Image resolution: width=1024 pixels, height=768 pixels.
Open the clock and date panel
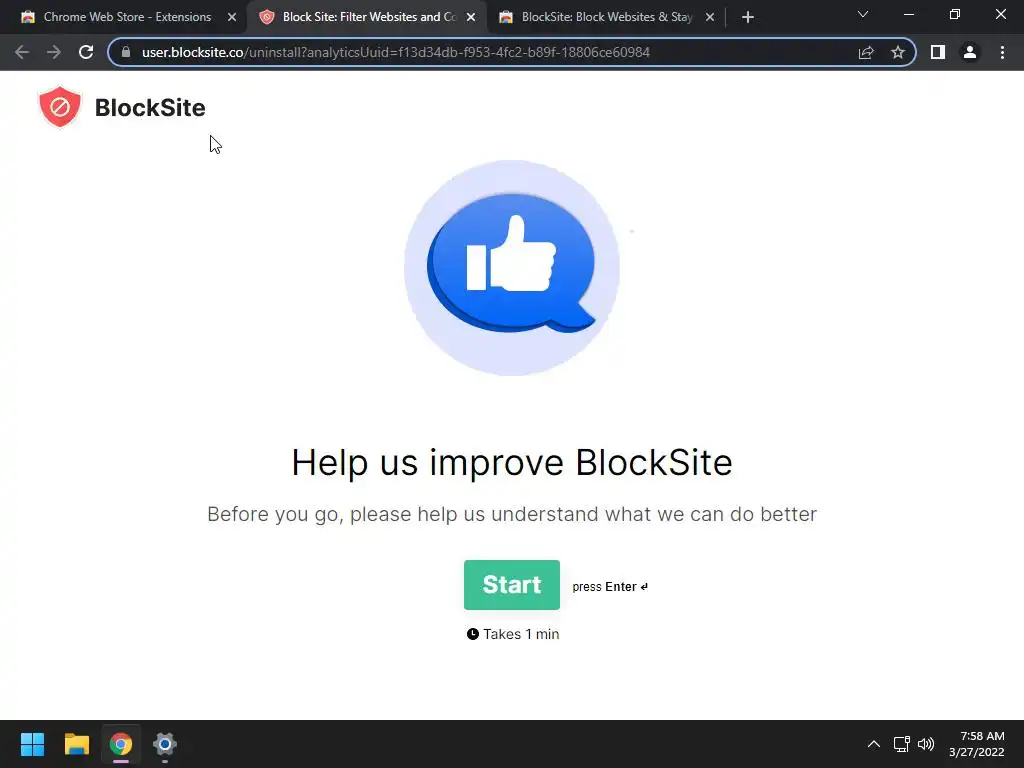pos(977,744)
